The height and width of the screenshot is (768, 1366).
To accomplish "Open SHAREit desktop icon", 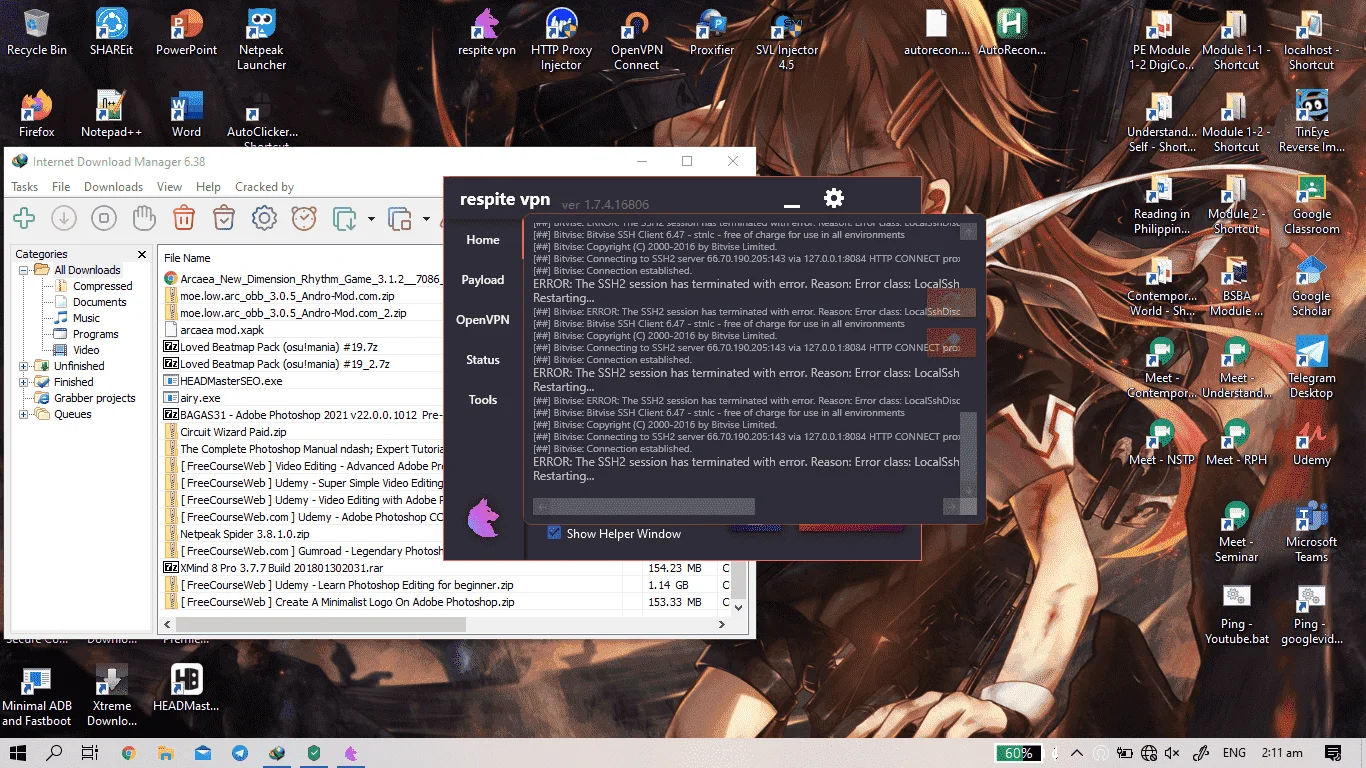I will point(111,33).
